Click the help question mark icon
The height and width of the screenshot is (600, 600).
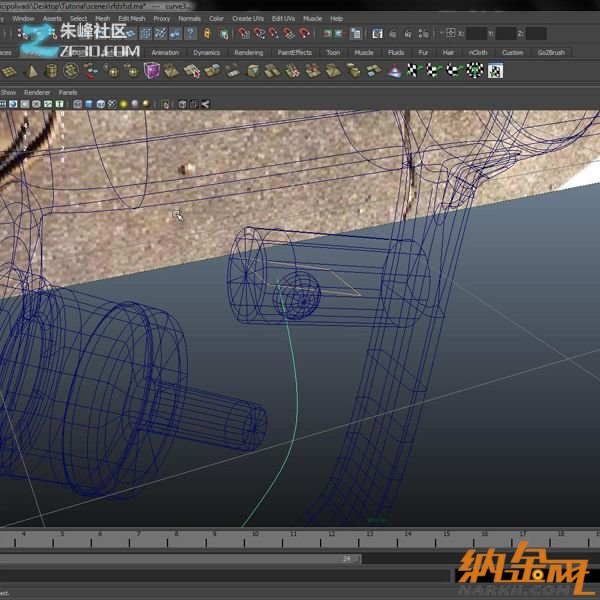(190, 34)
